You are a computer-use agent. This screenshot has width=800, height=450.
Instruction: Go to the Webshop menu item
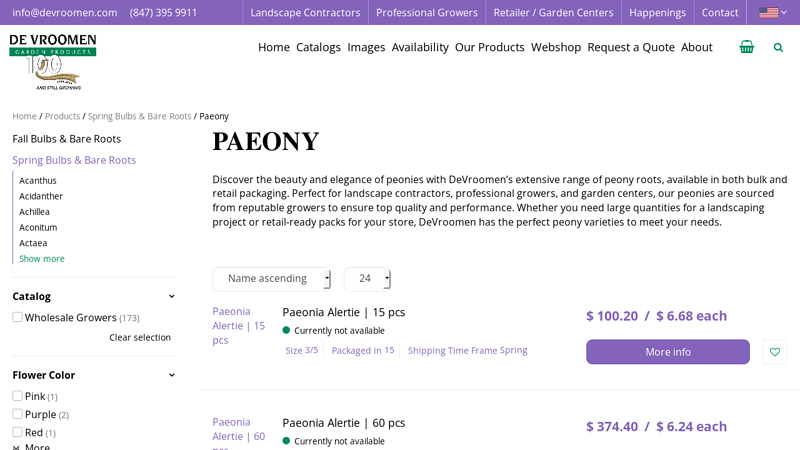pyautogui.click(x=556, y=47)
